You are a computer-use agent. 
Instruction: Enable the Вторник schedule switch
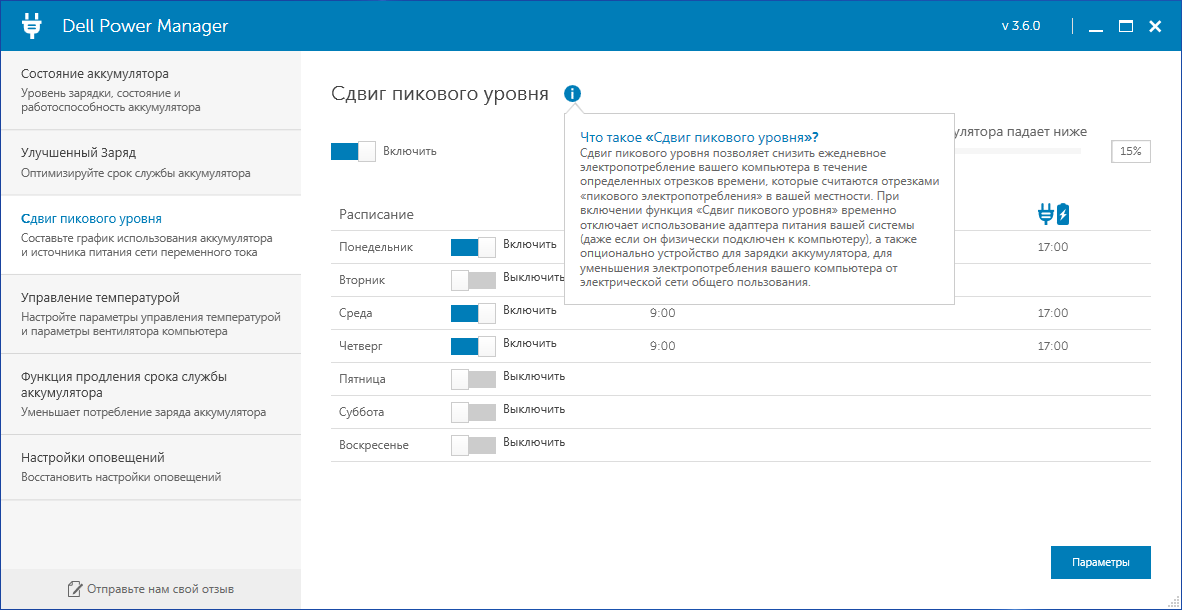tap(473, 280)
